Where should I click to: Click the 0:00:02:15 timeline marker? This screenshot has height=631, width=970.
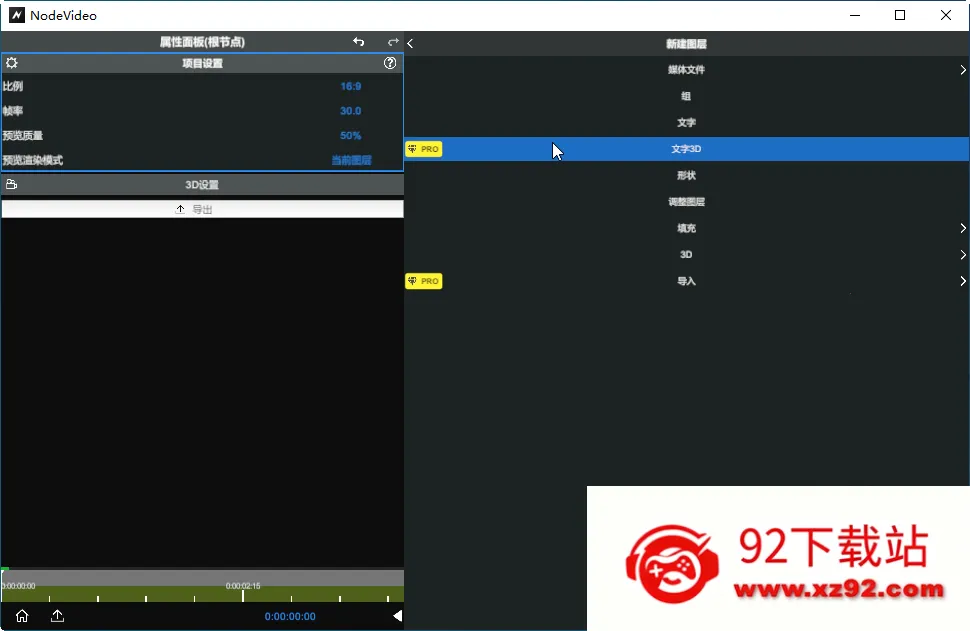244,585
